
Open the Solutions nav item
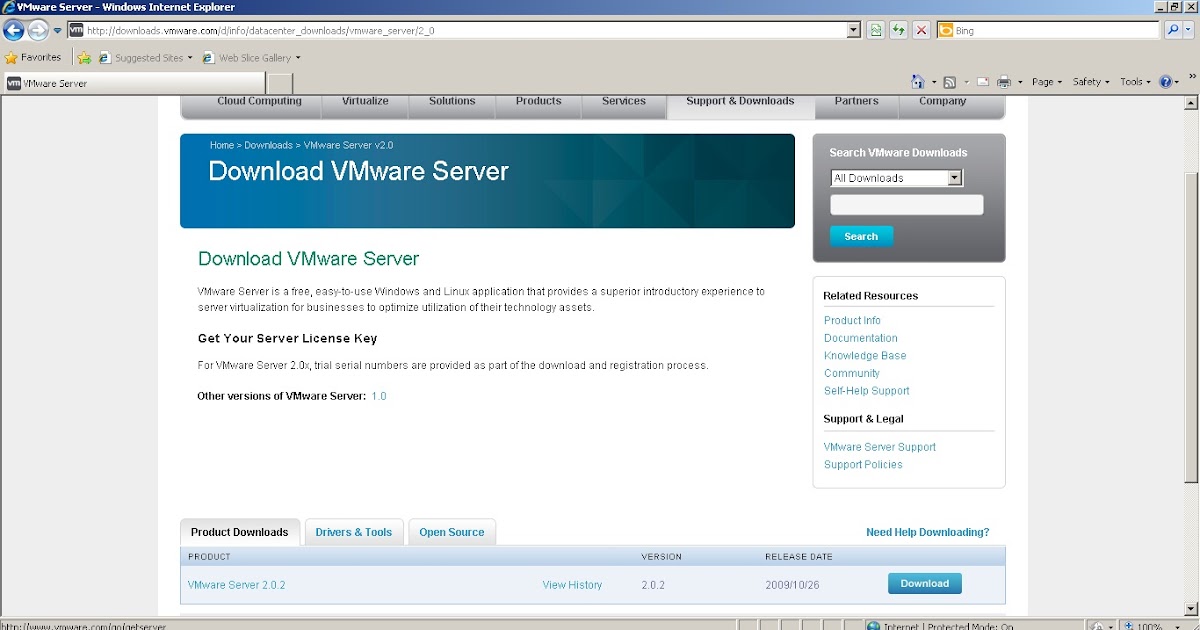click(452, 101)
